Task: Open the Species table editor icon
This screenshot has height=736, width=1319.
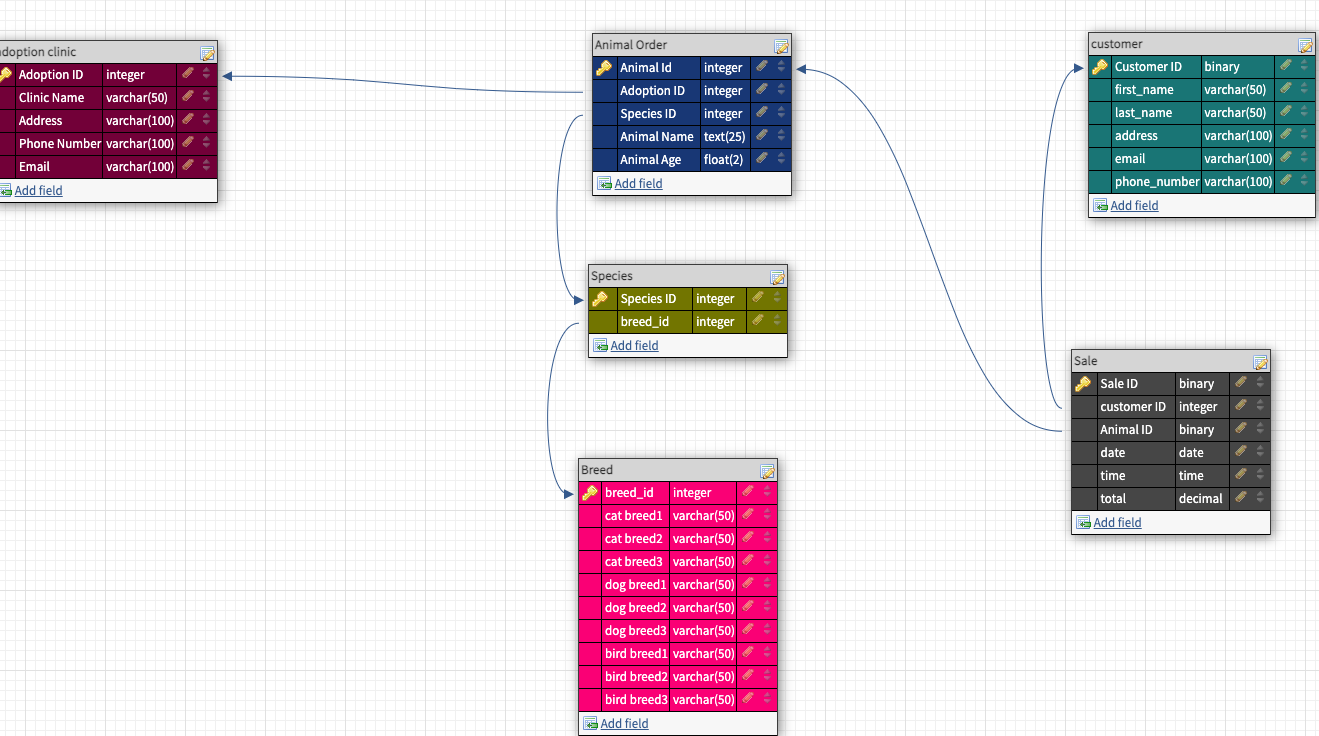Action: point(778,276)
